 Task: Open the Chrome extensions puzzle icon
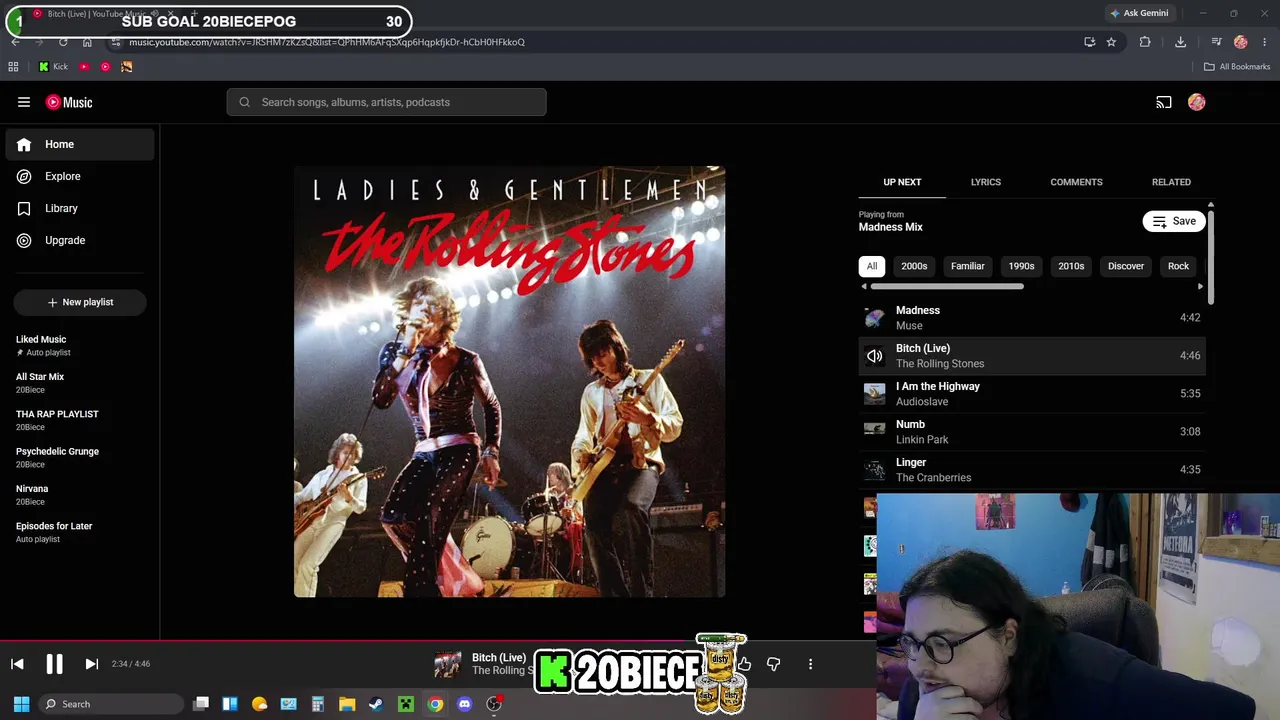(x=1145, y=42)
